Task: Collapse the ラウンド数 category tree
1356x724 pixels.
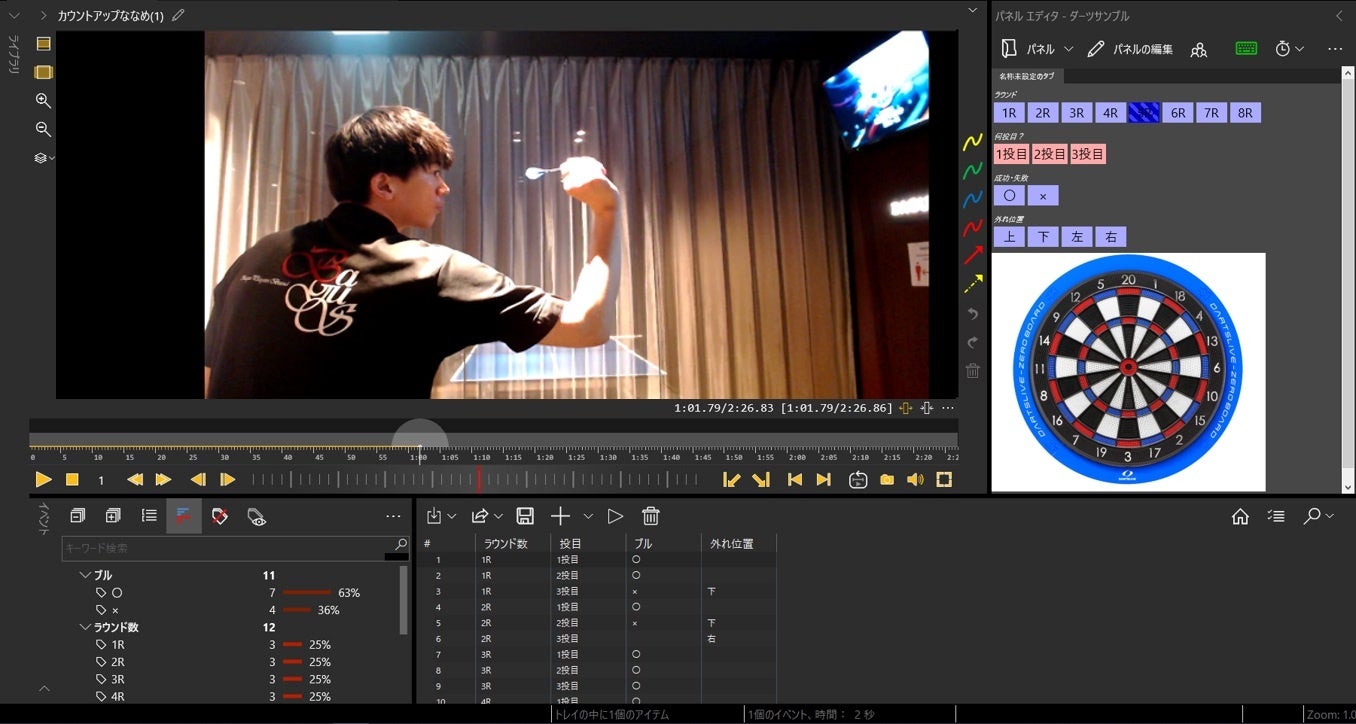Action: pyautogui.click(x=85, y=628)
